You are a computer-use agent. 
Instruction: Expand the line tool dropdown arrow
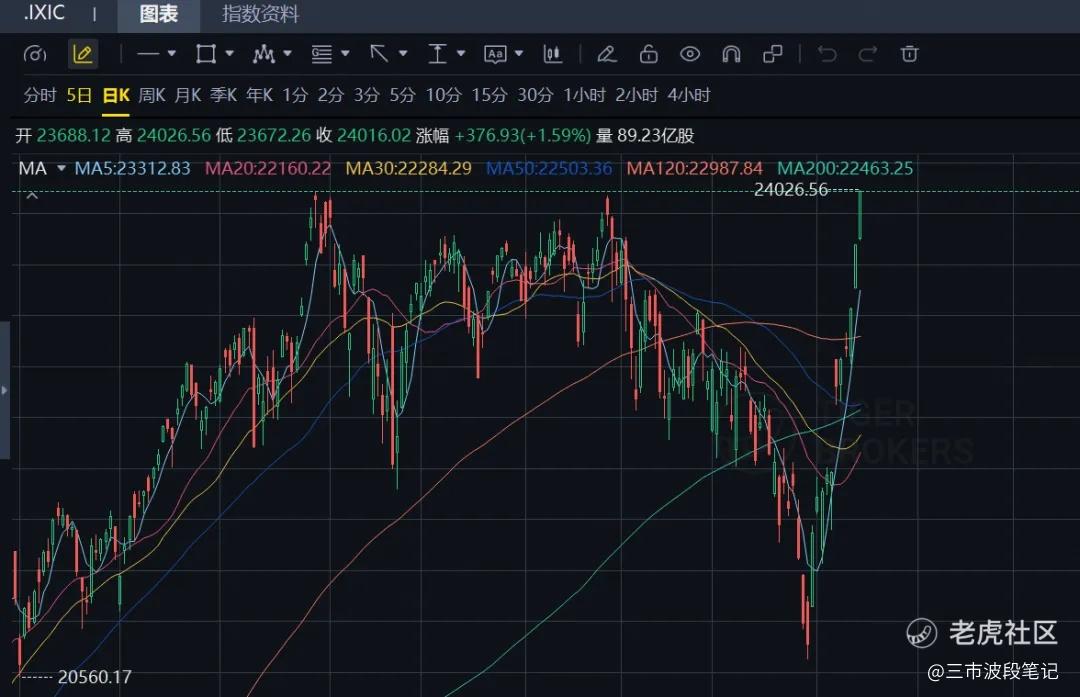click(x=172, y=53)
